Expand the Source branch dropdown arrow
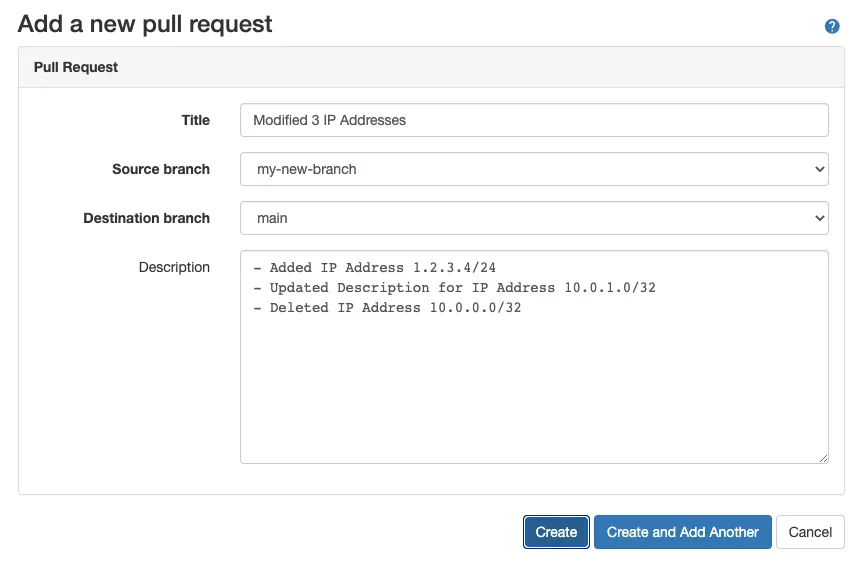The image size is (868, 570). [819, 169]
